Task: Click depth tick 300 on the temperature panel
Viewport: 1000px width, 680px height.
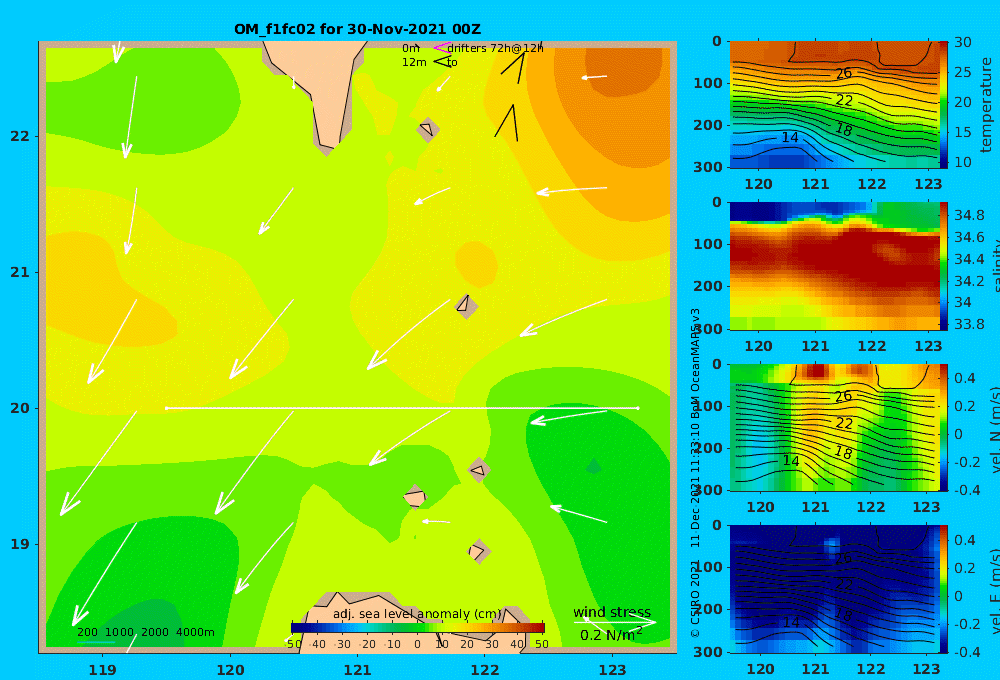Action: coord(708,166)
